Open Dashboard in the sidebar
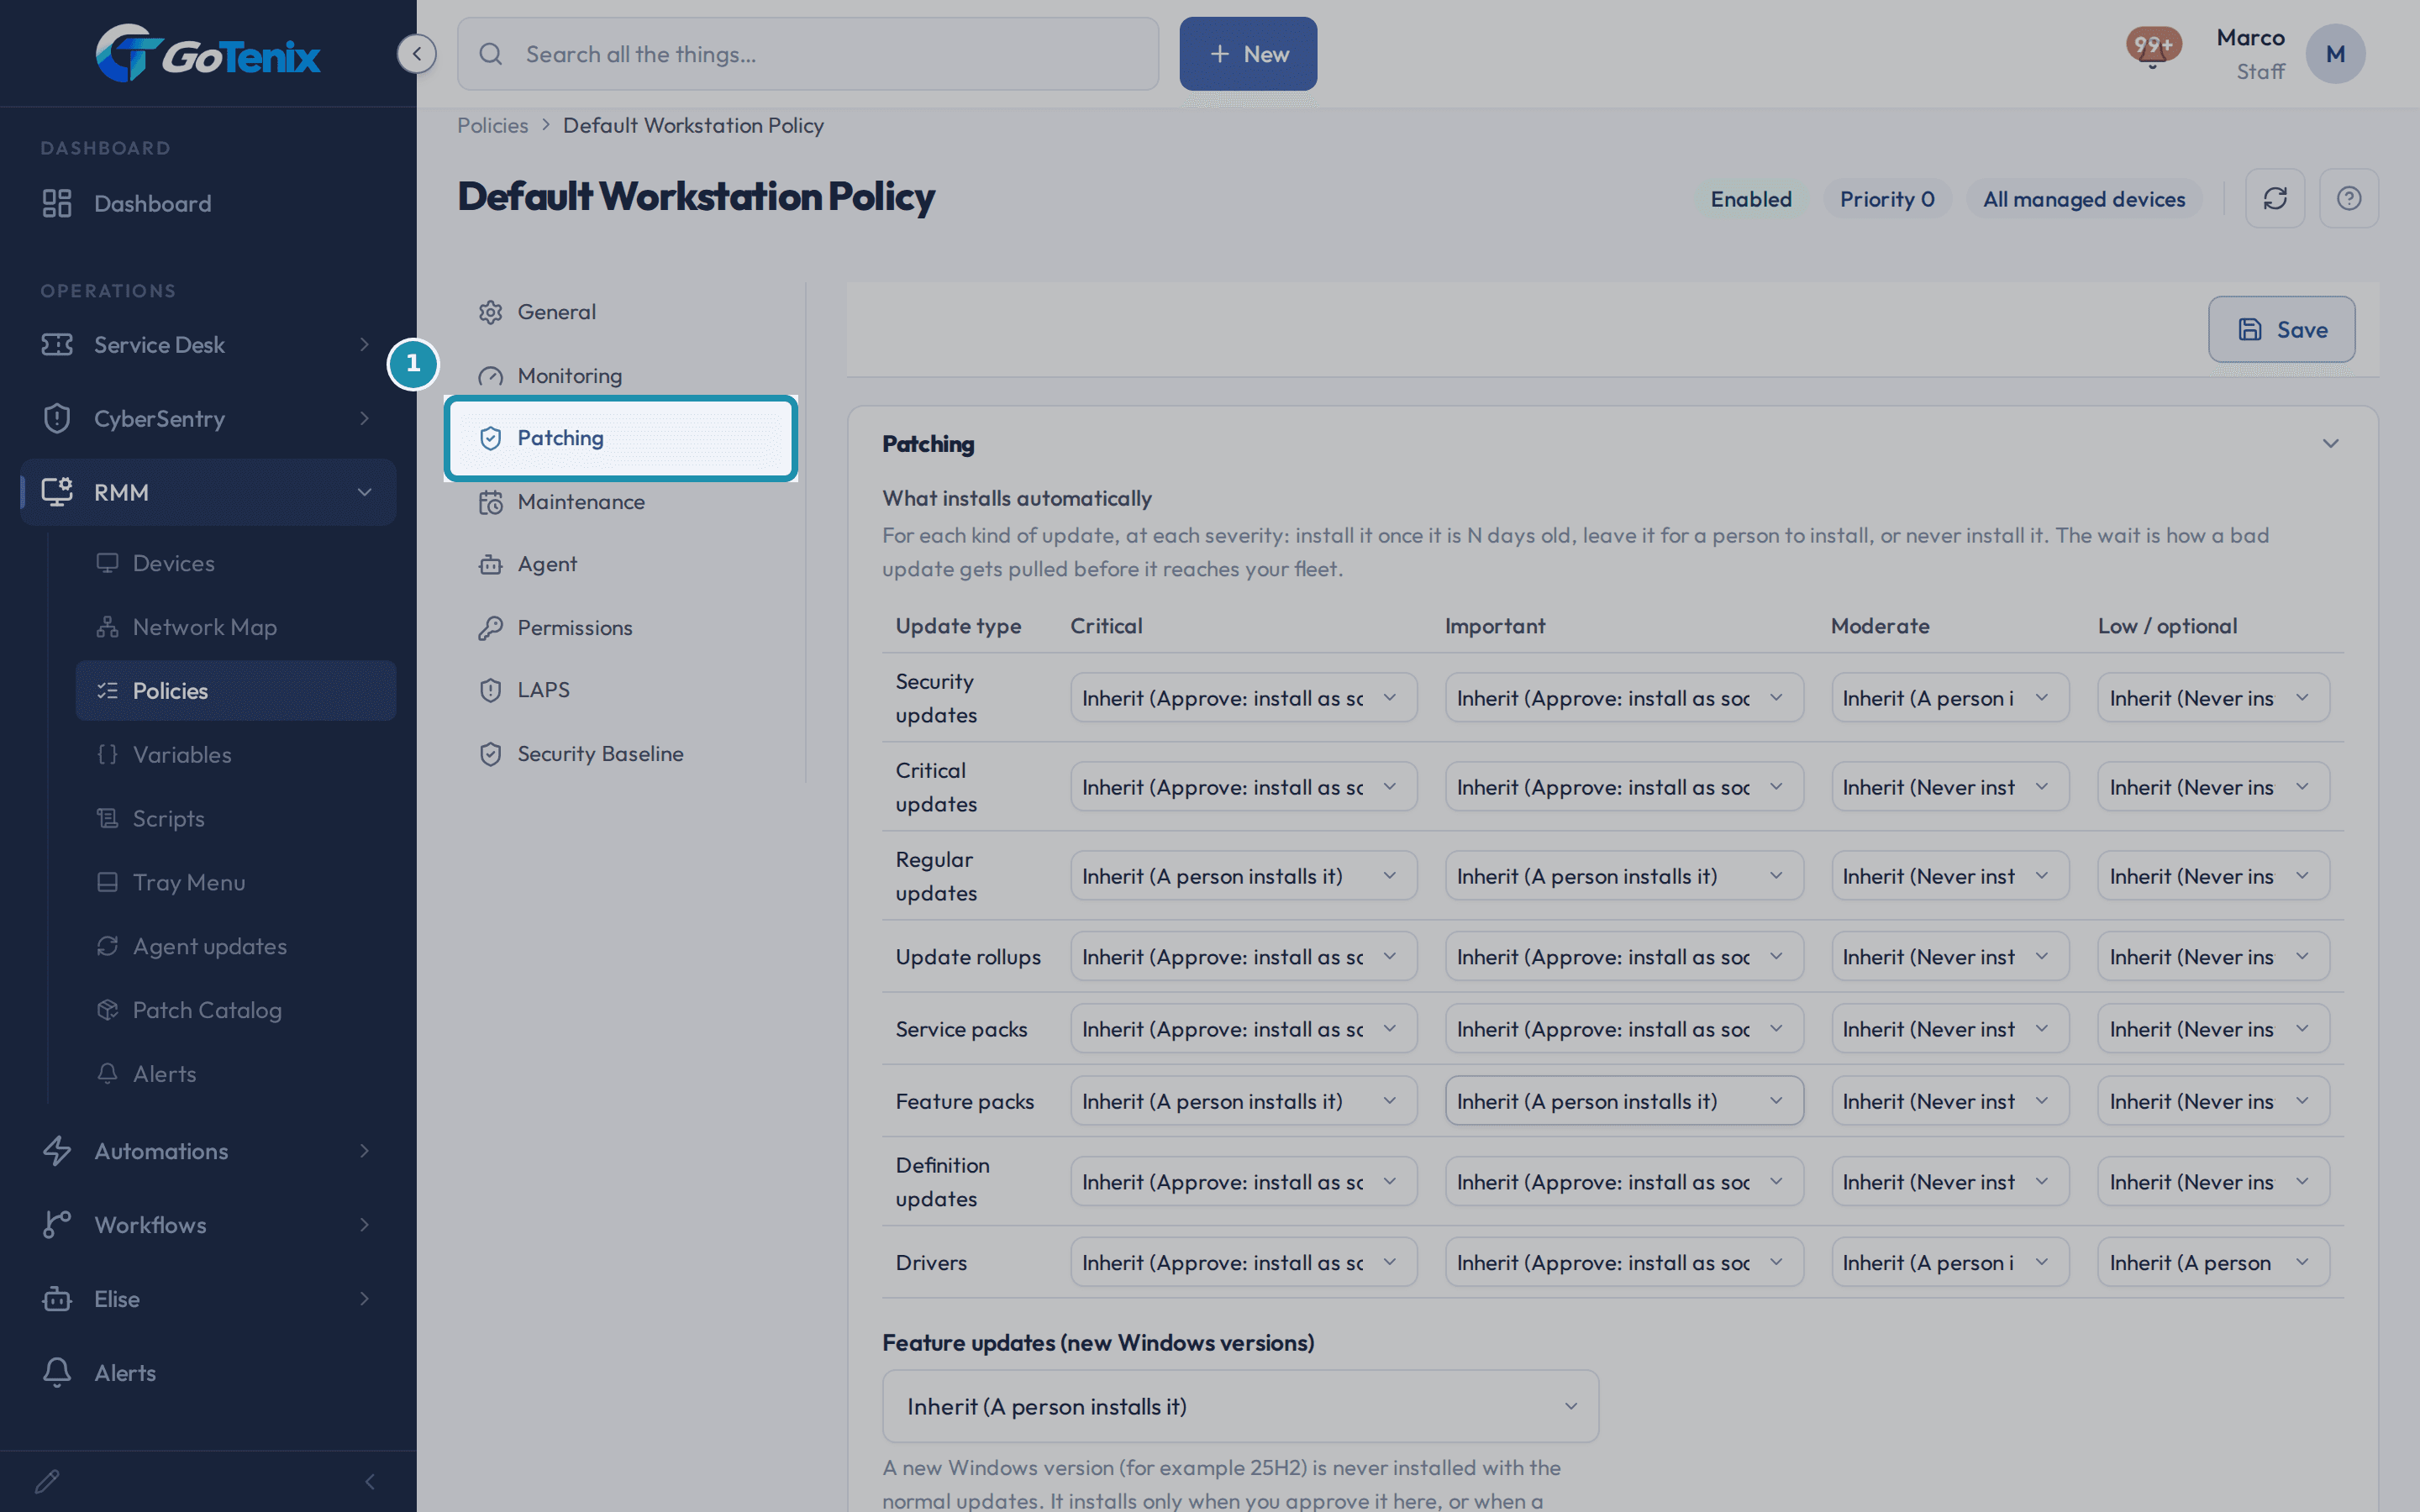The height and width of the screenshot is (1512, 2420). click(208, 203)
